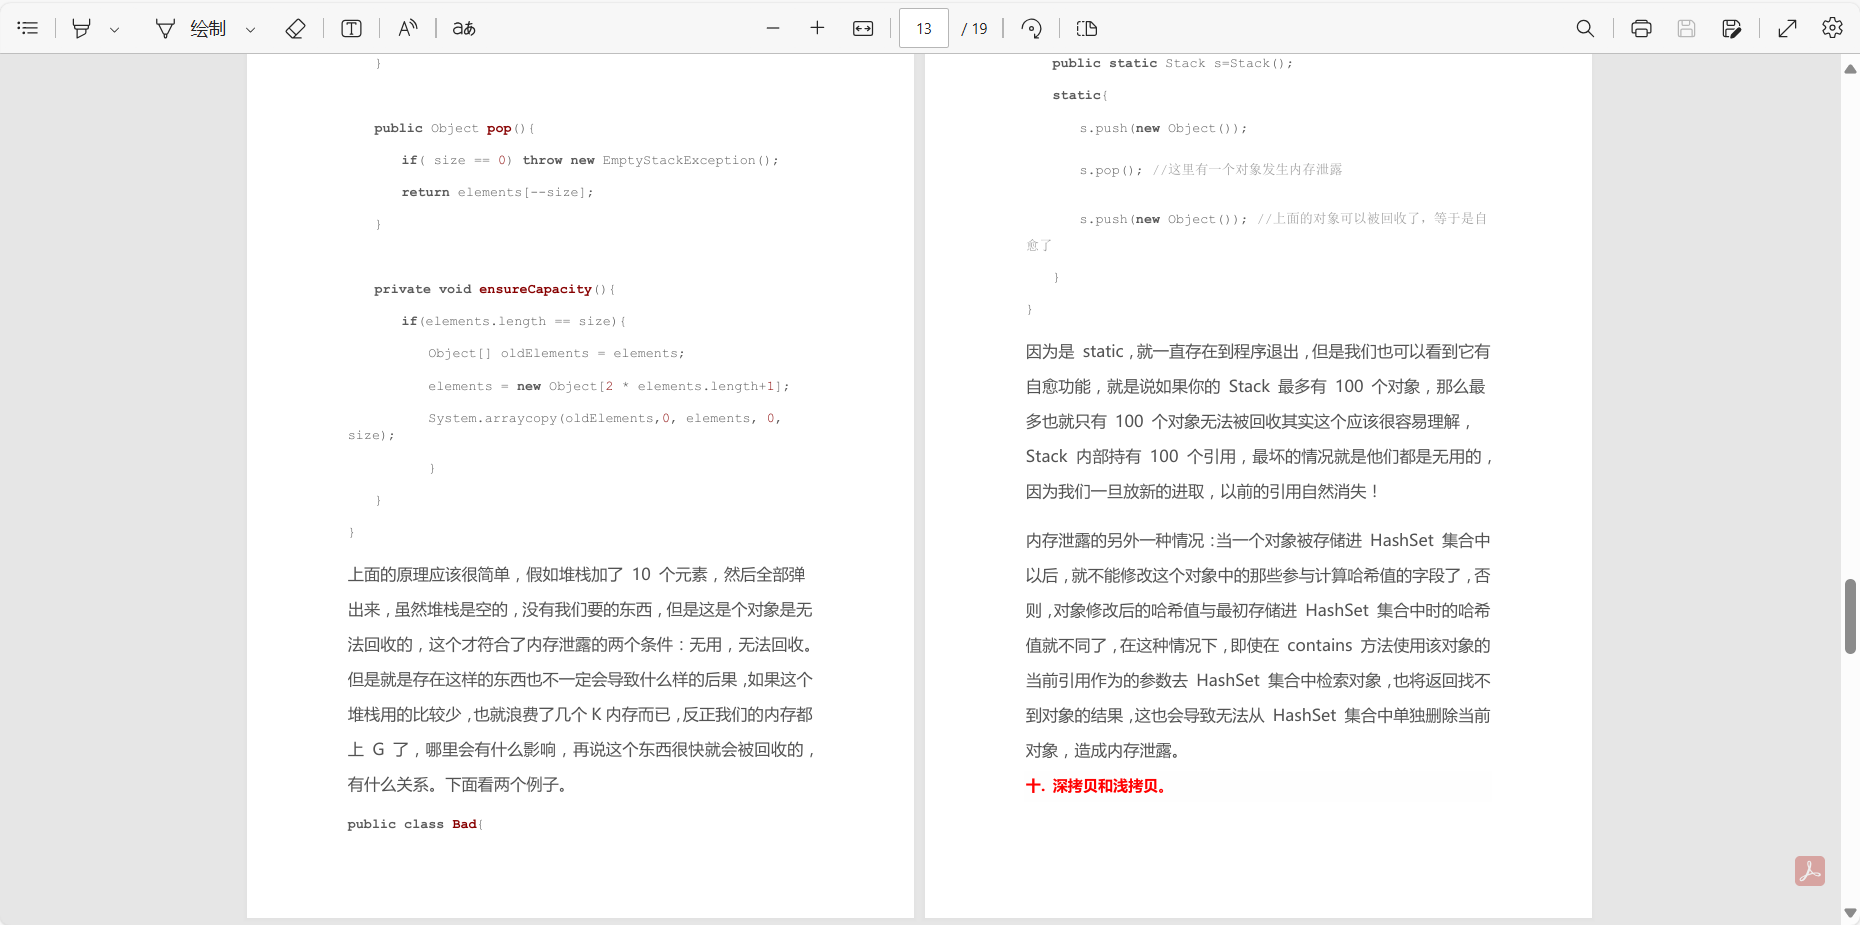
Task: Expand the highlighter color options dropdown
Action: pyautogui.click(x=114, y=29)
